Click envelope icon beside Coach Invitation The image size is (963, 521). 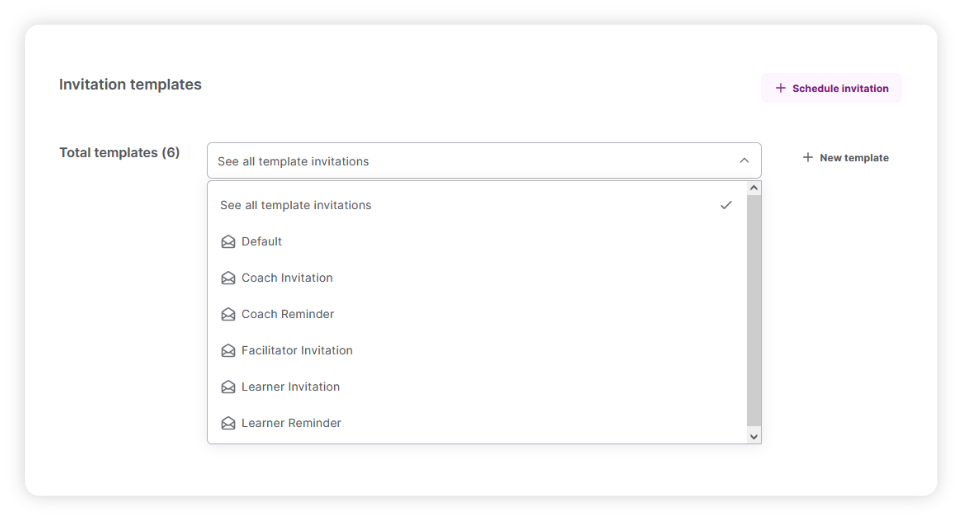tap(228, 278)
